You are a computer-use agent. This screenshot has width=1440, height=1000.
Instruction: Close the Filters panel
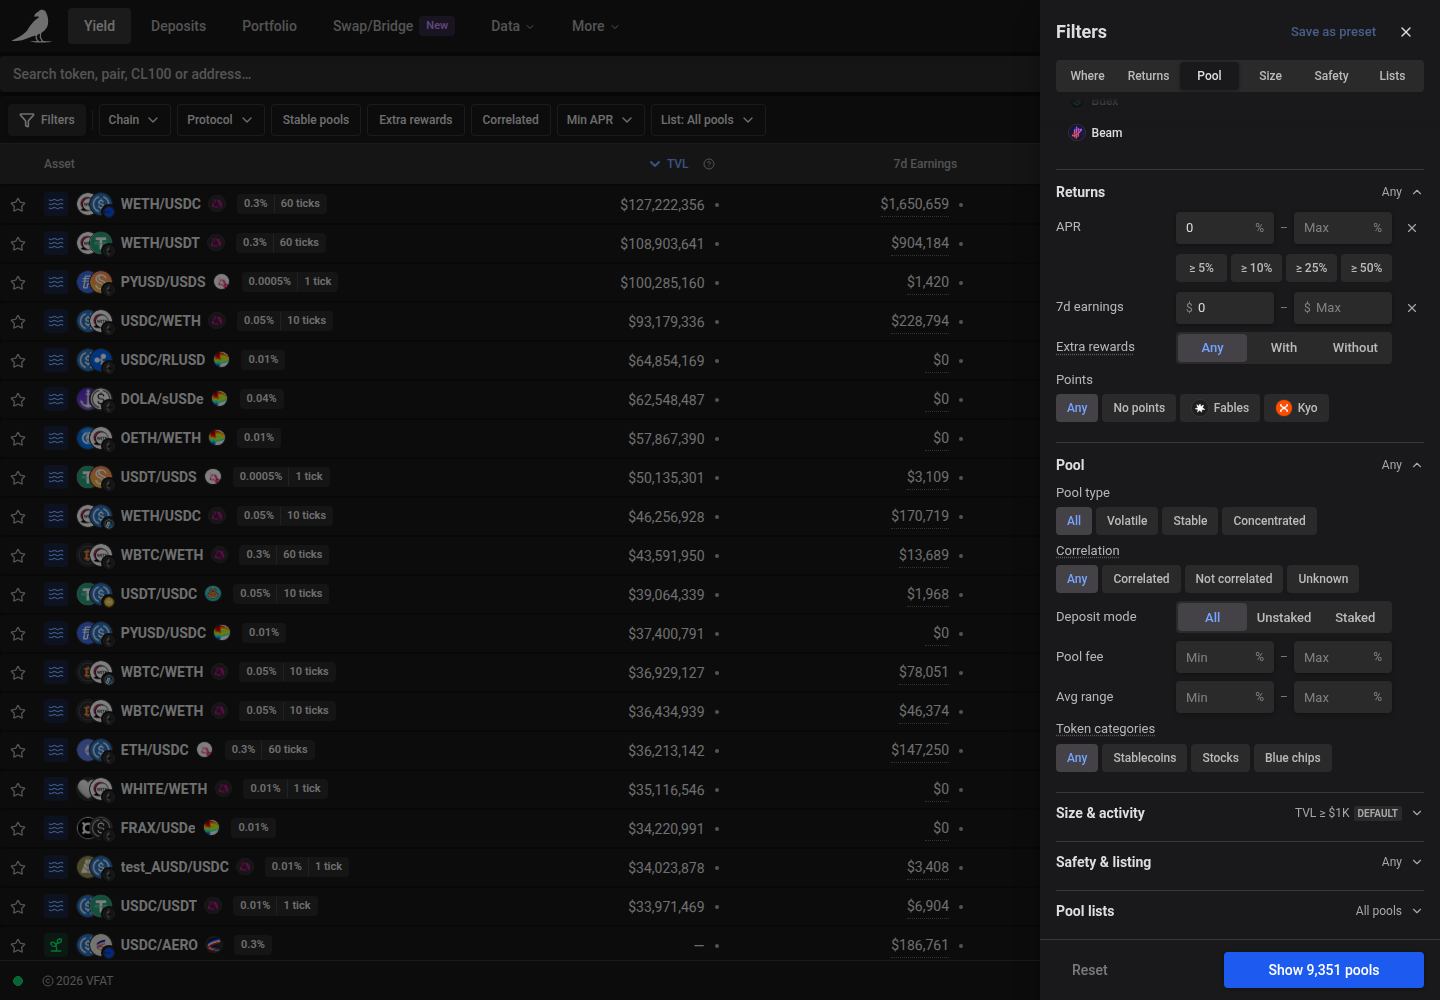pyautogui.click(x=1406, y=32)
